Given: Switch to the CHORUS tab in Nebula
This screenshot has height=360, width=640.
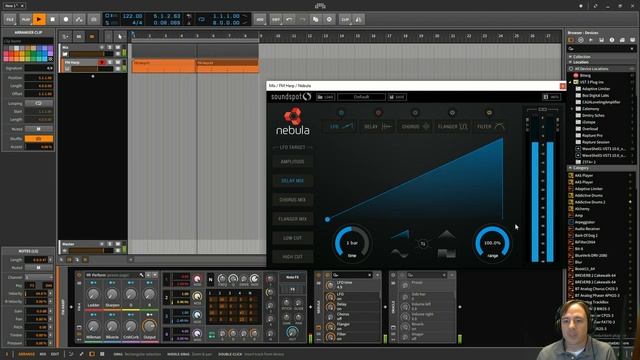Looking at the screenshot, I should 415,127.
